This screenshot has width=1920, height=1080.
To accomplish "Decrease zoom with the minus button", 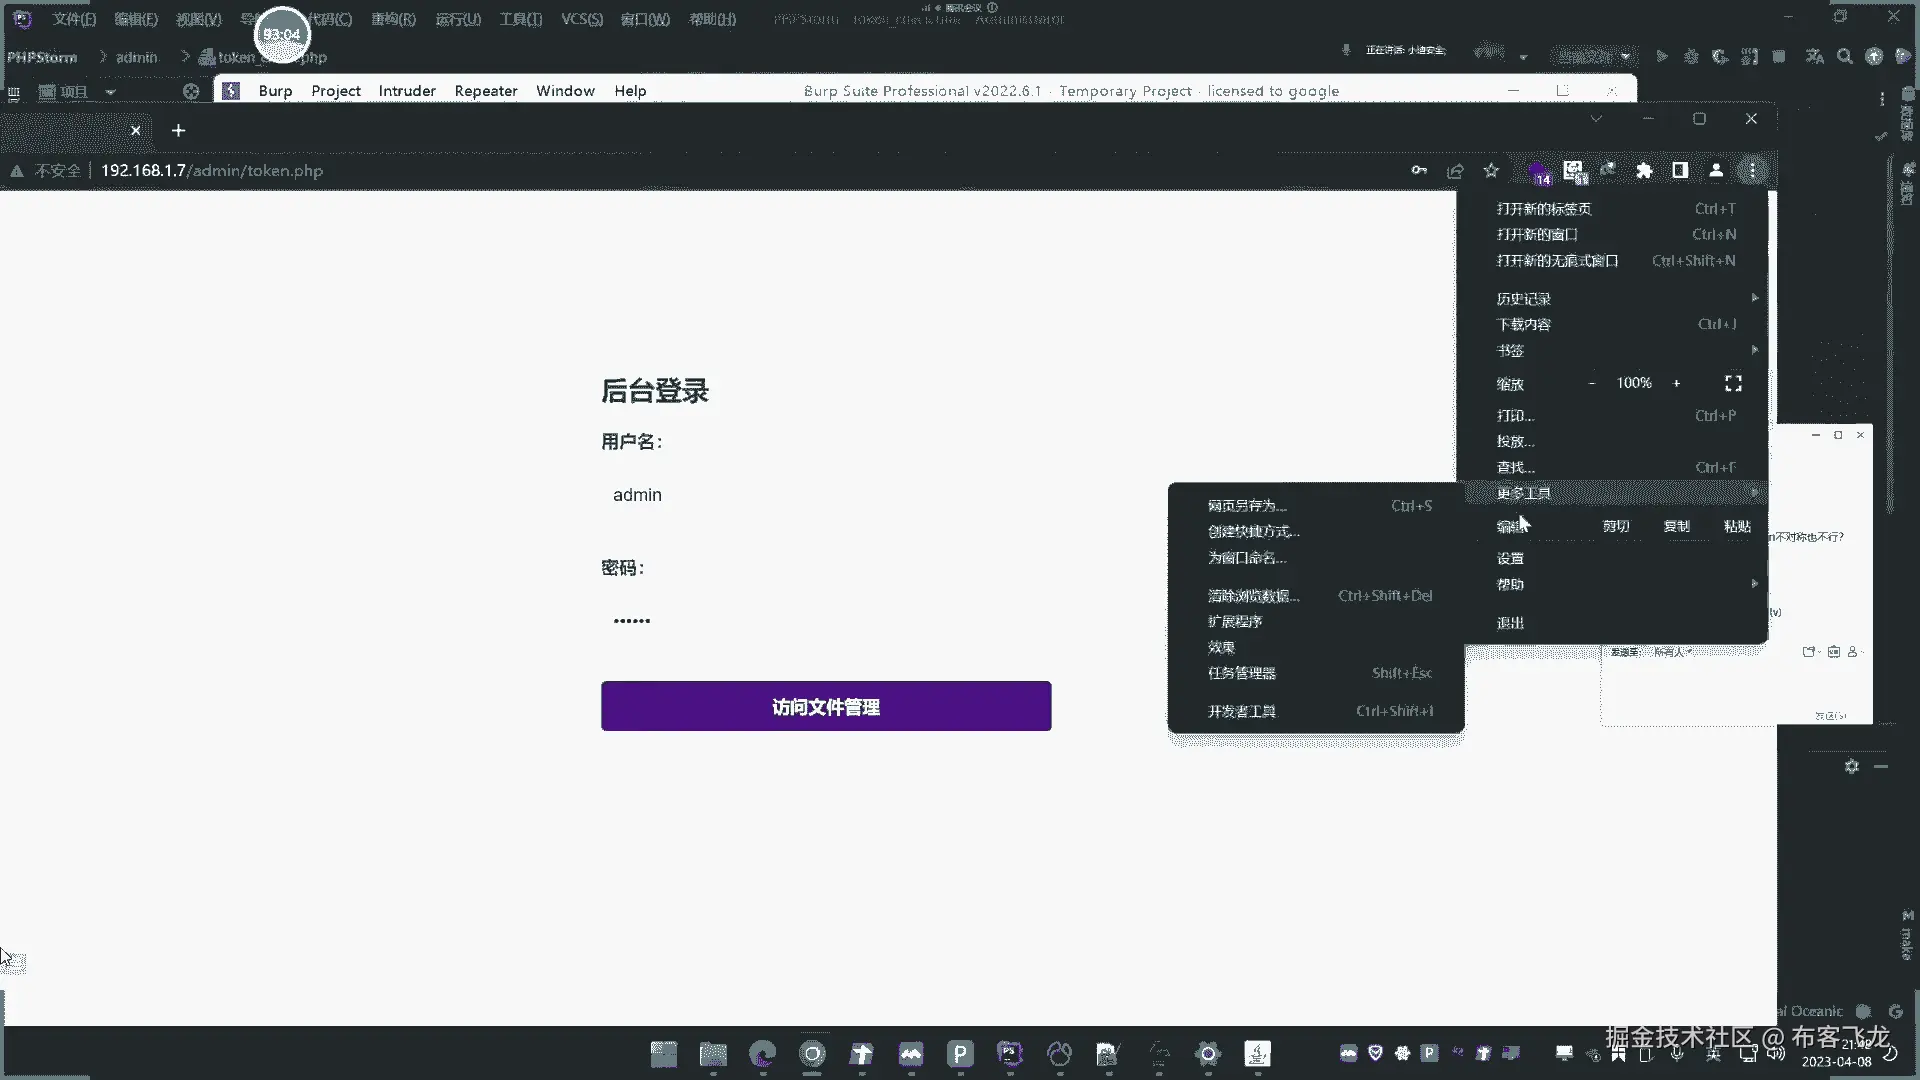I will click(x=1592, y=384).
